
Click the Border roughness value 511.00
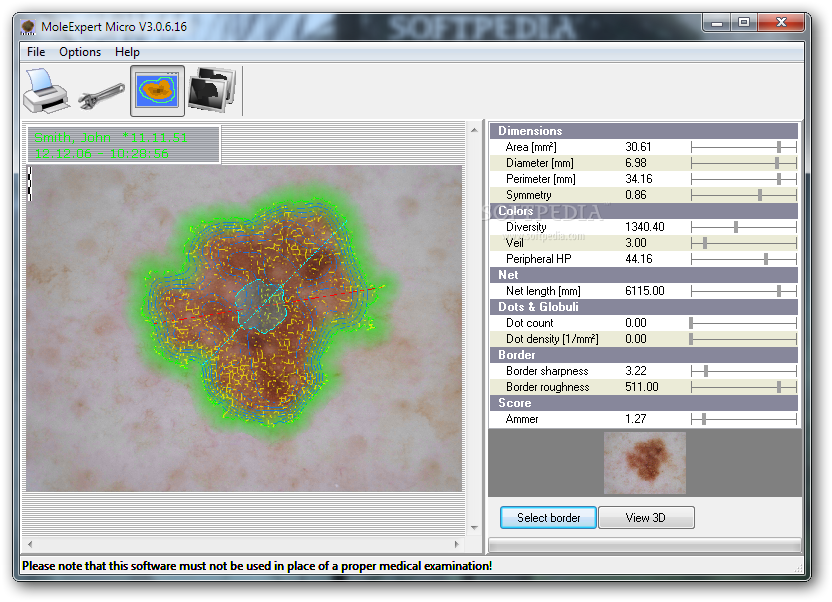(642, 387)
